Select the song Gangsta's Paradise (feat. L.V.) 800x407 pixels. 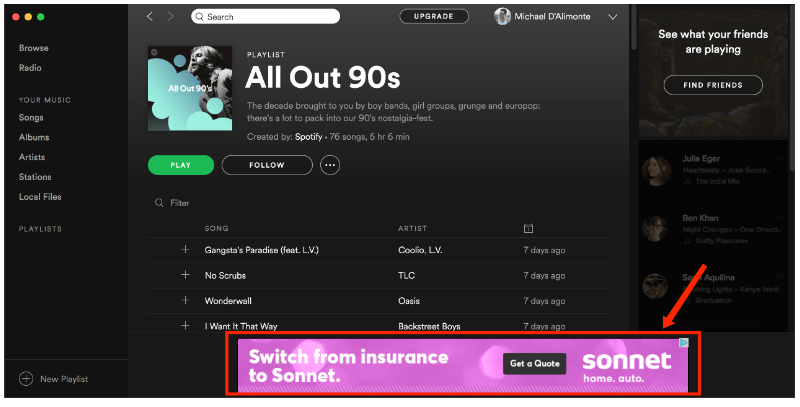[x=262, y=250]
